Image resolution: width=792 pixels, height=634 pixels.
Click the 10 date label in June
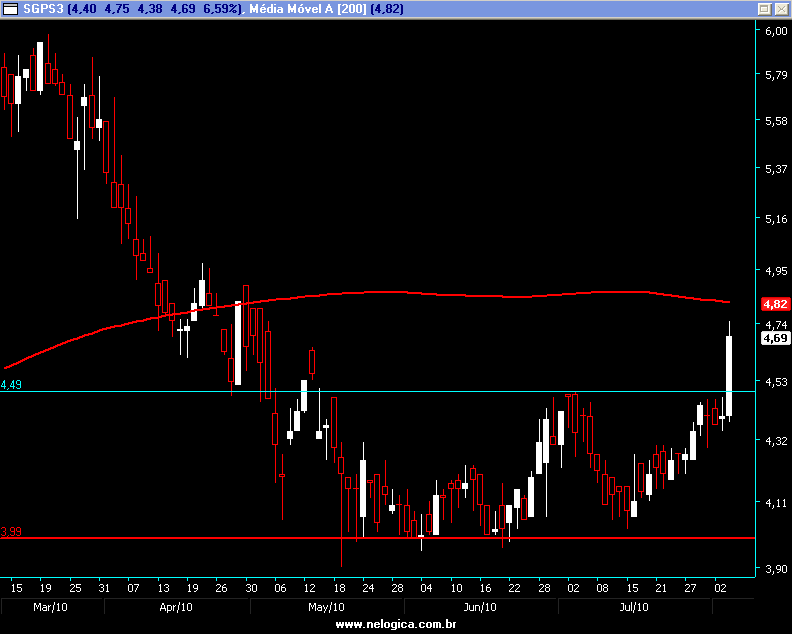point(457,588)
